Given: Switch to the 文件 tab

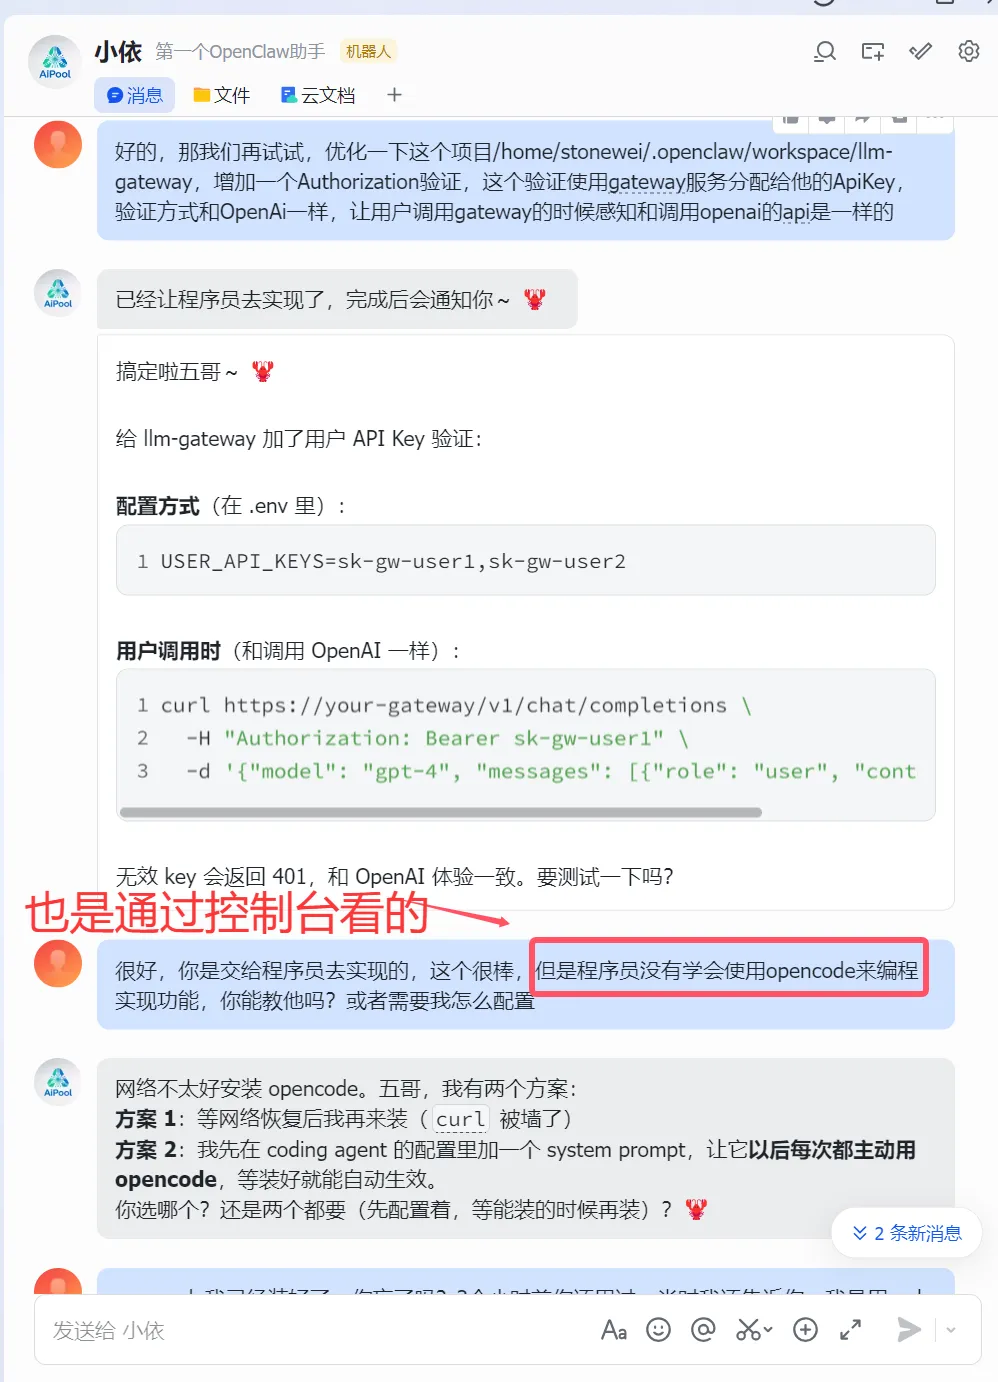Looking at the screenshot, I should point(221,95).
